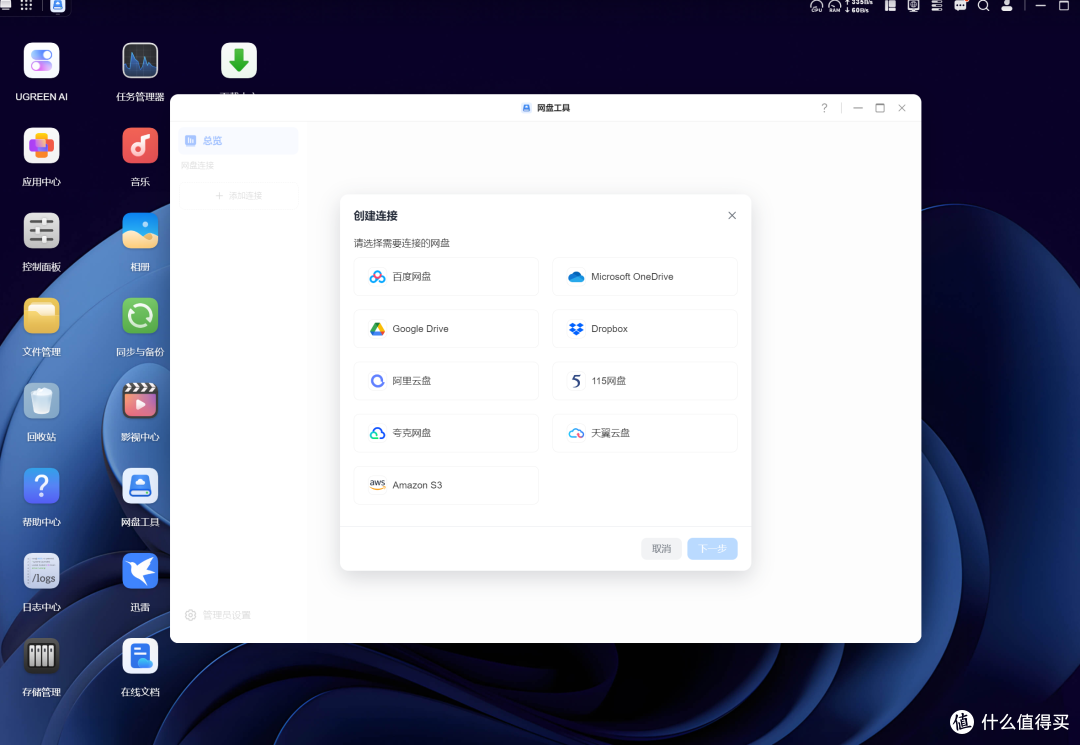Open 文件管理 file manager
This screenshot has height=745, width=1080.
[x=41, y=316]
